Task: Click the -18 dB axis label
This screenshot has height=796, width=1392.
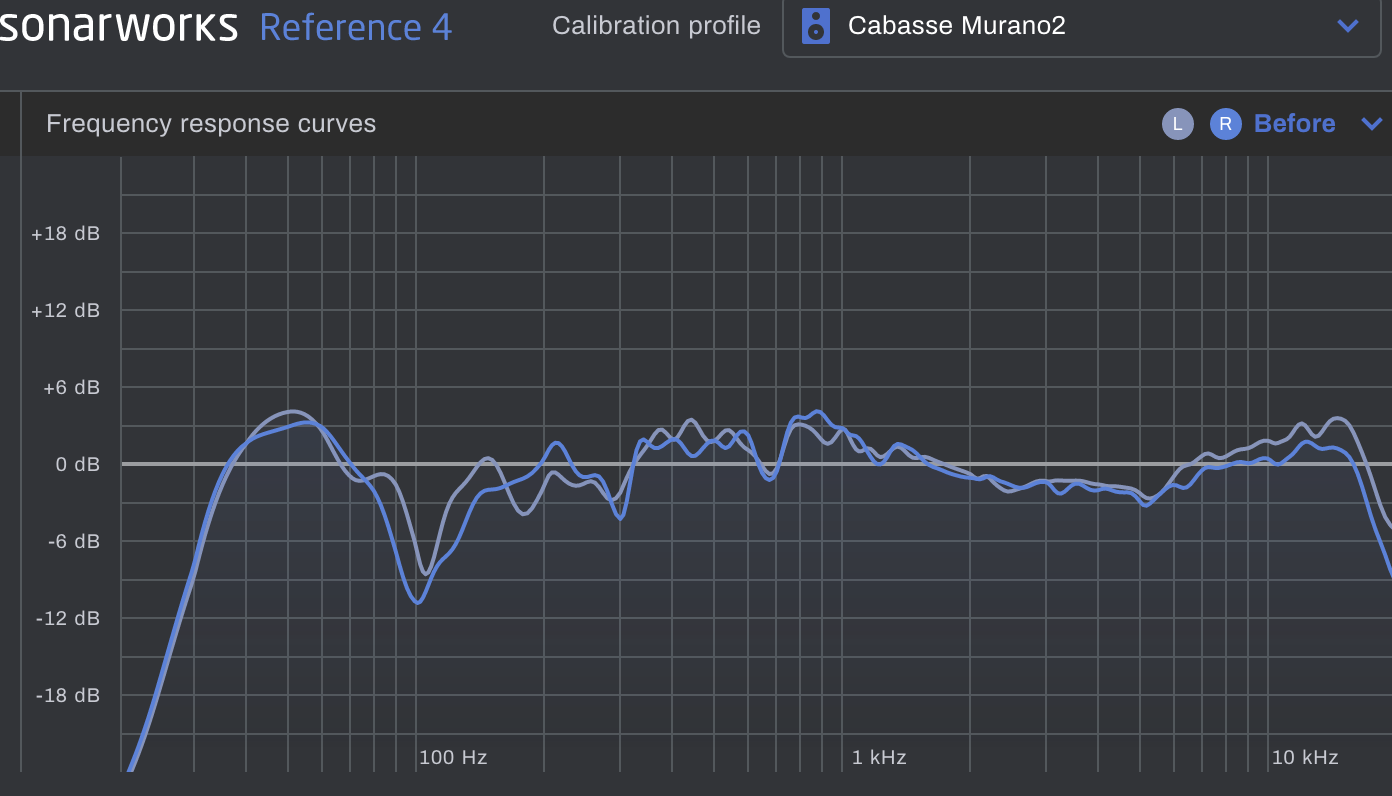Action: coord(66,695)
